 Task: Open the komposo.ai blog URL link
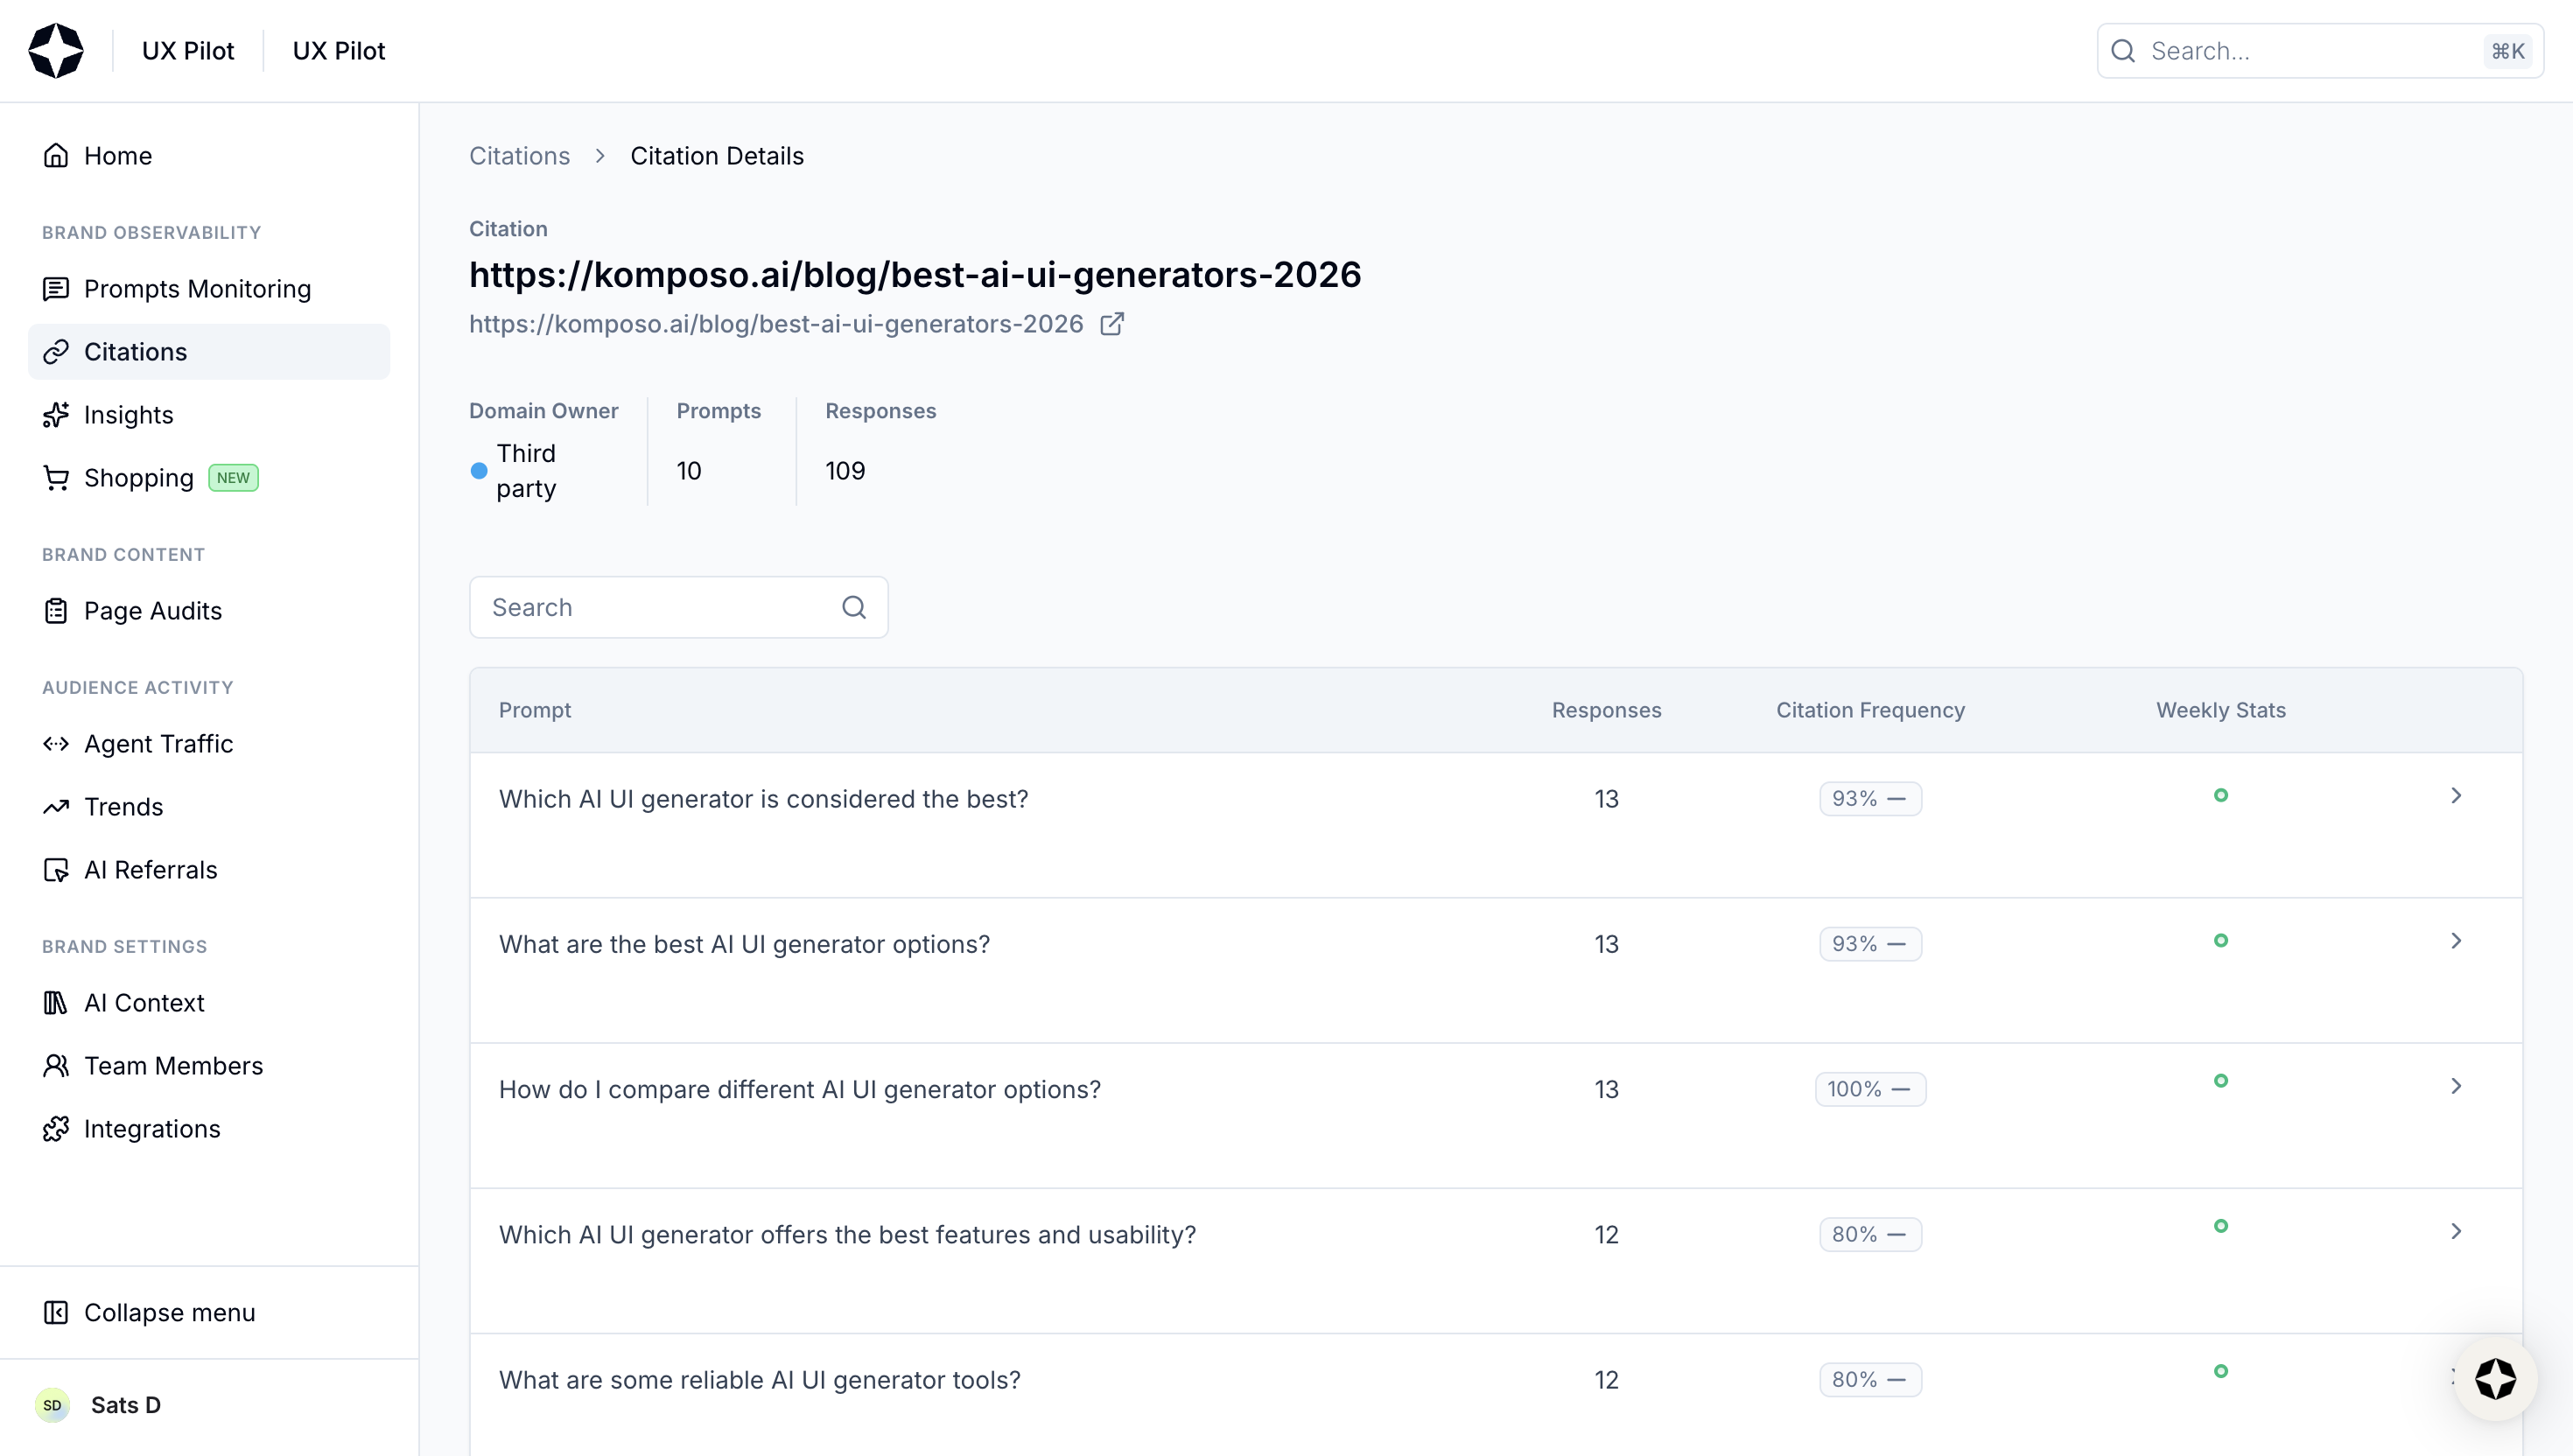tap(776, 324)
